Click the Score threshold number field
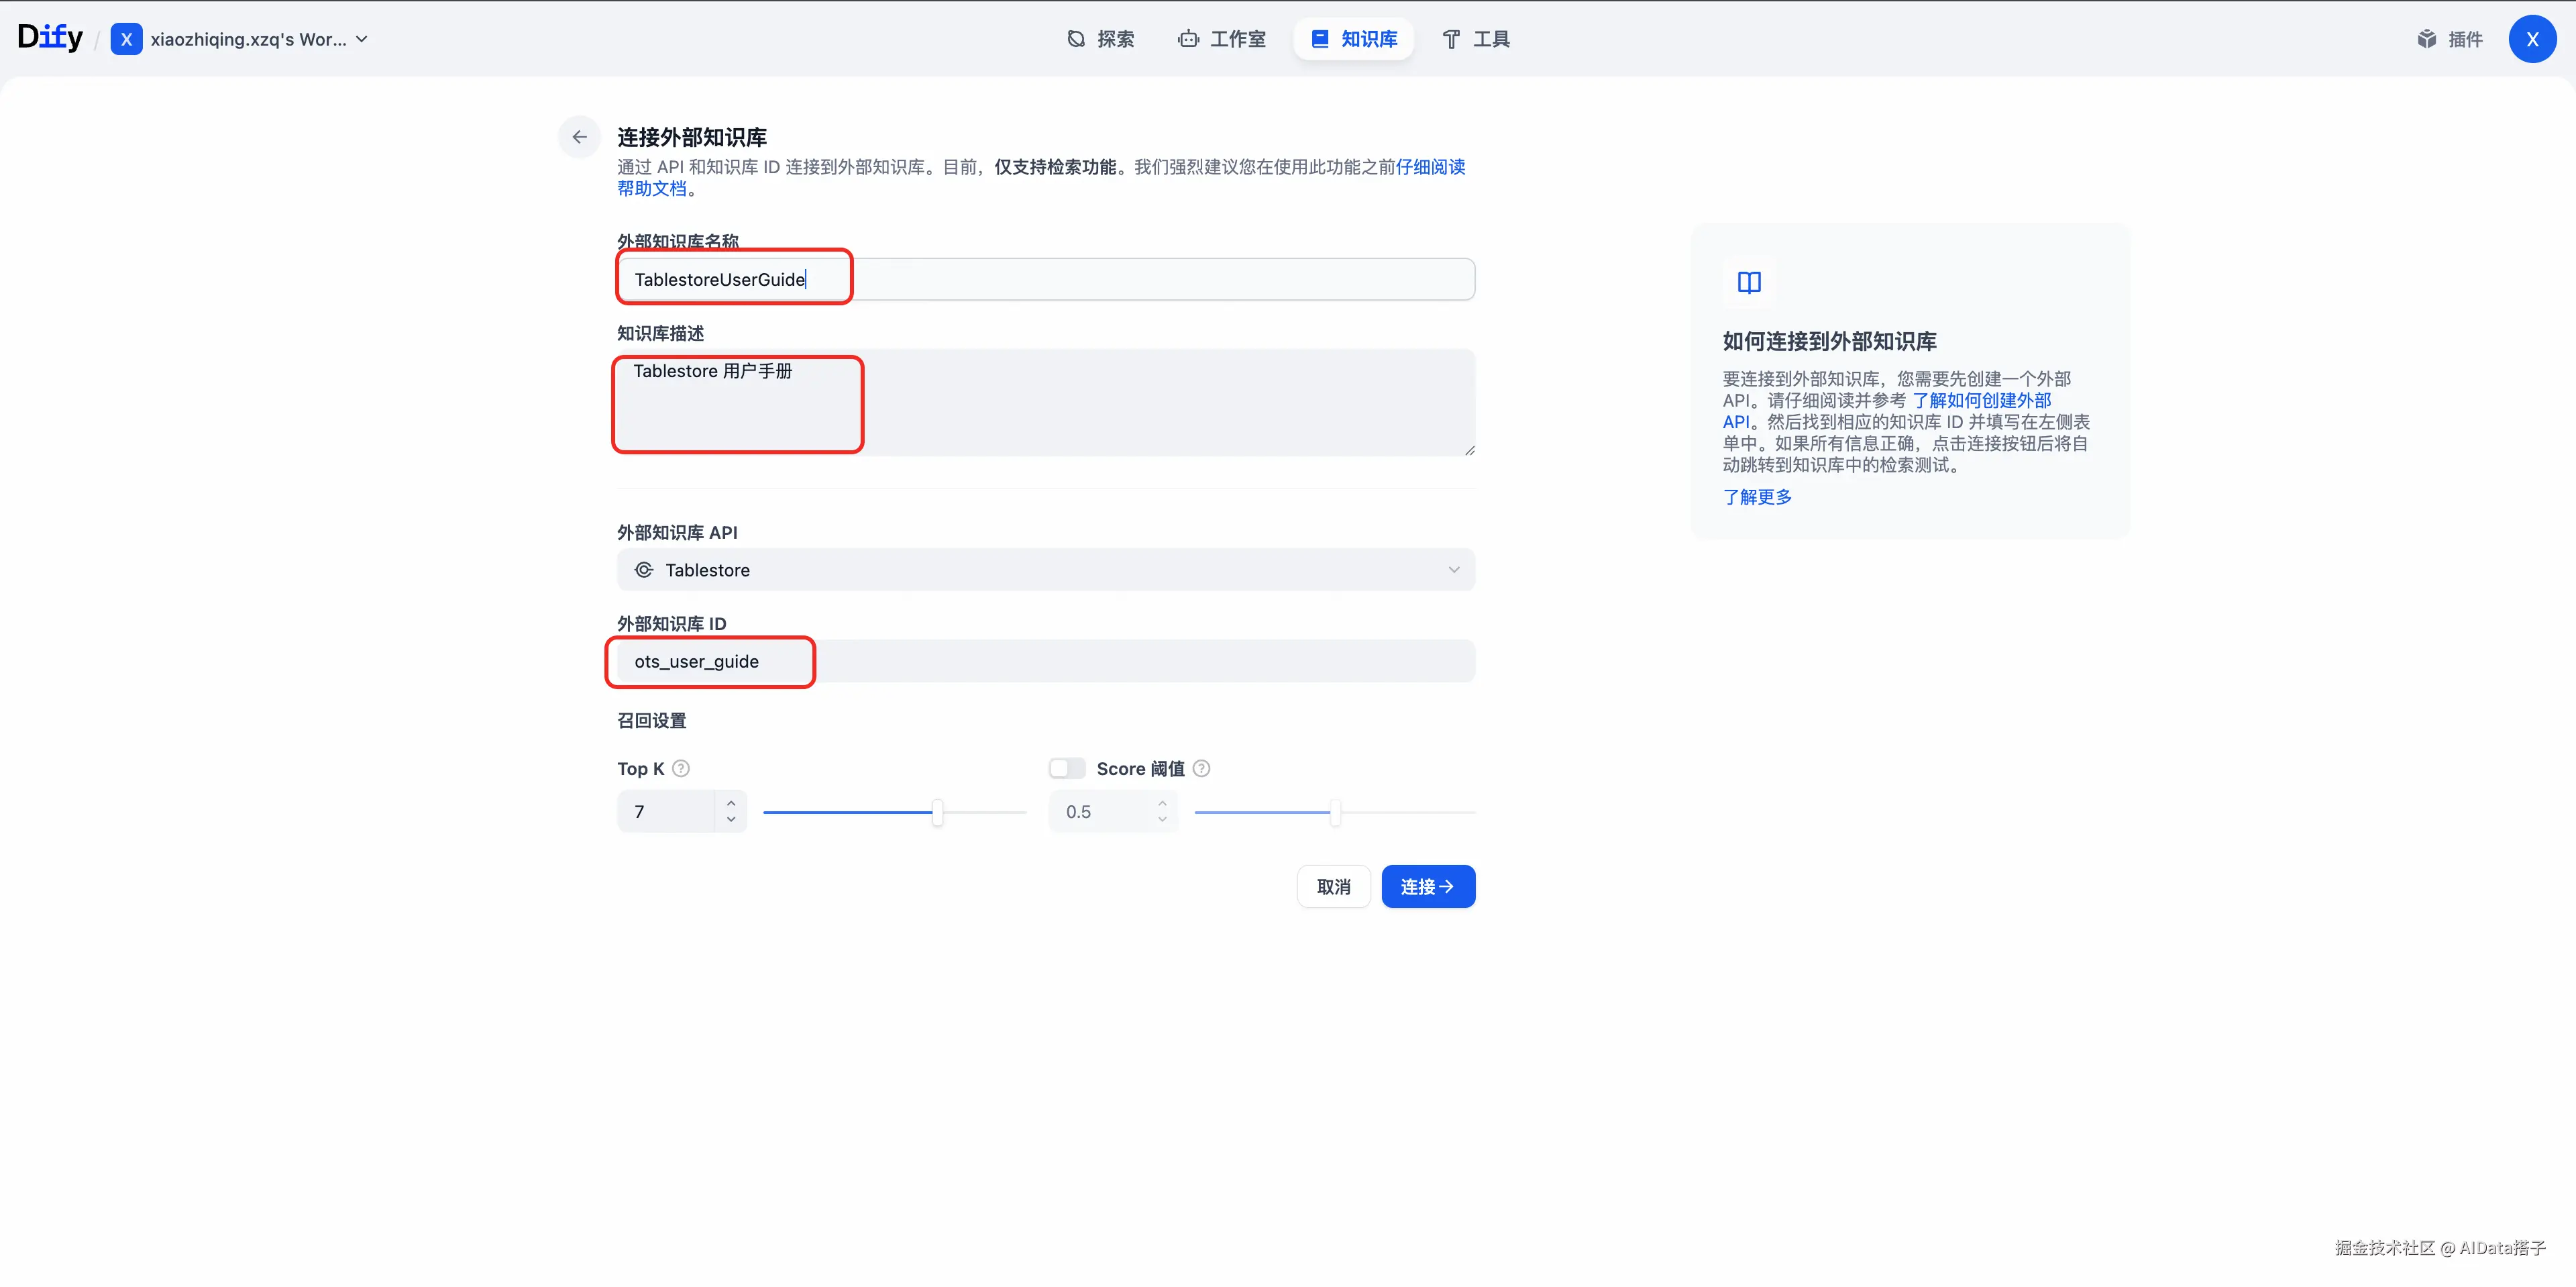 coord(1099,812)
